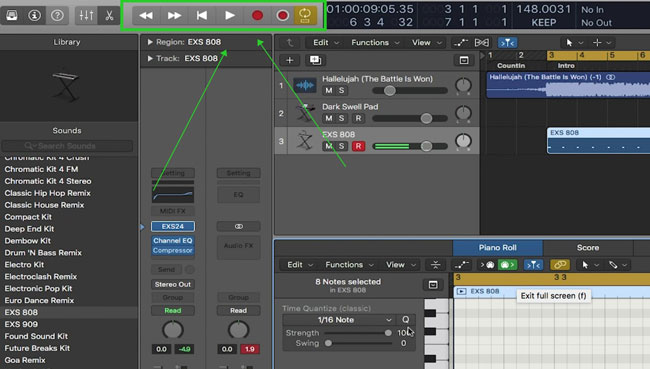650x369 pixels.
Task: Expand the Region: EXS 808 inspector
Action: [150, 42]
